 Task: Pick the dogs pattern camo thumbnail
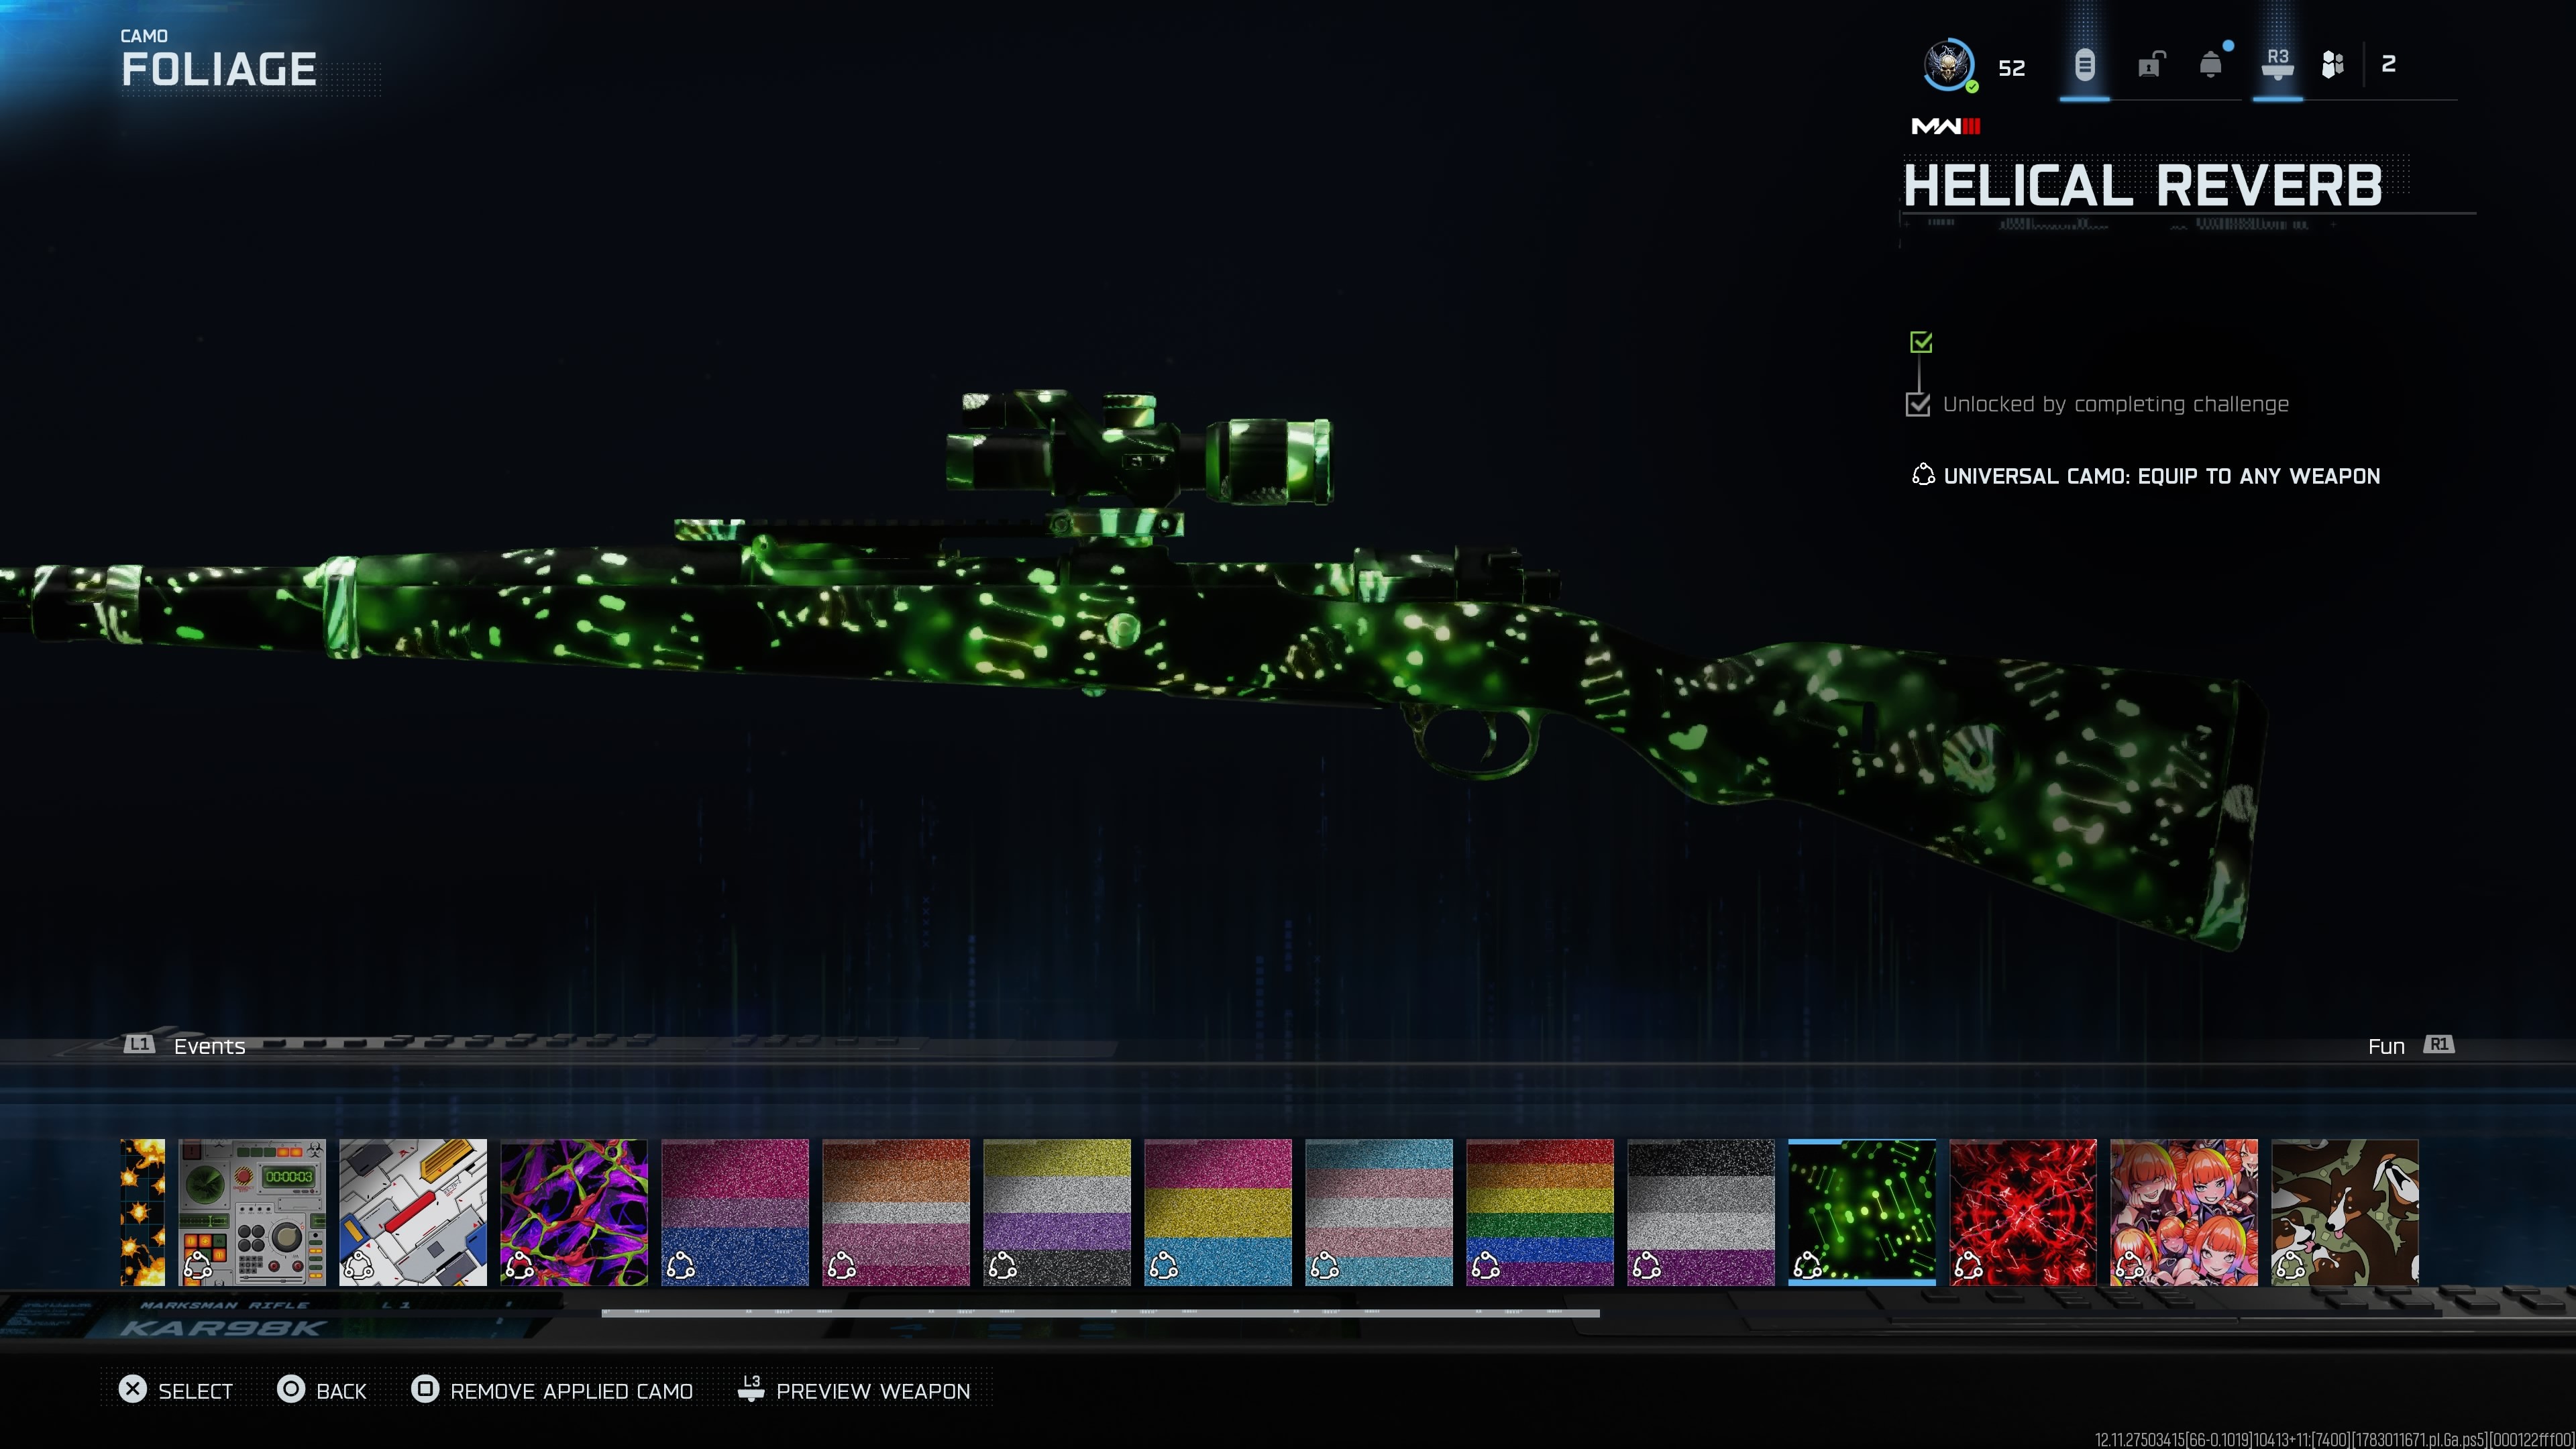coord(2345,1212)
